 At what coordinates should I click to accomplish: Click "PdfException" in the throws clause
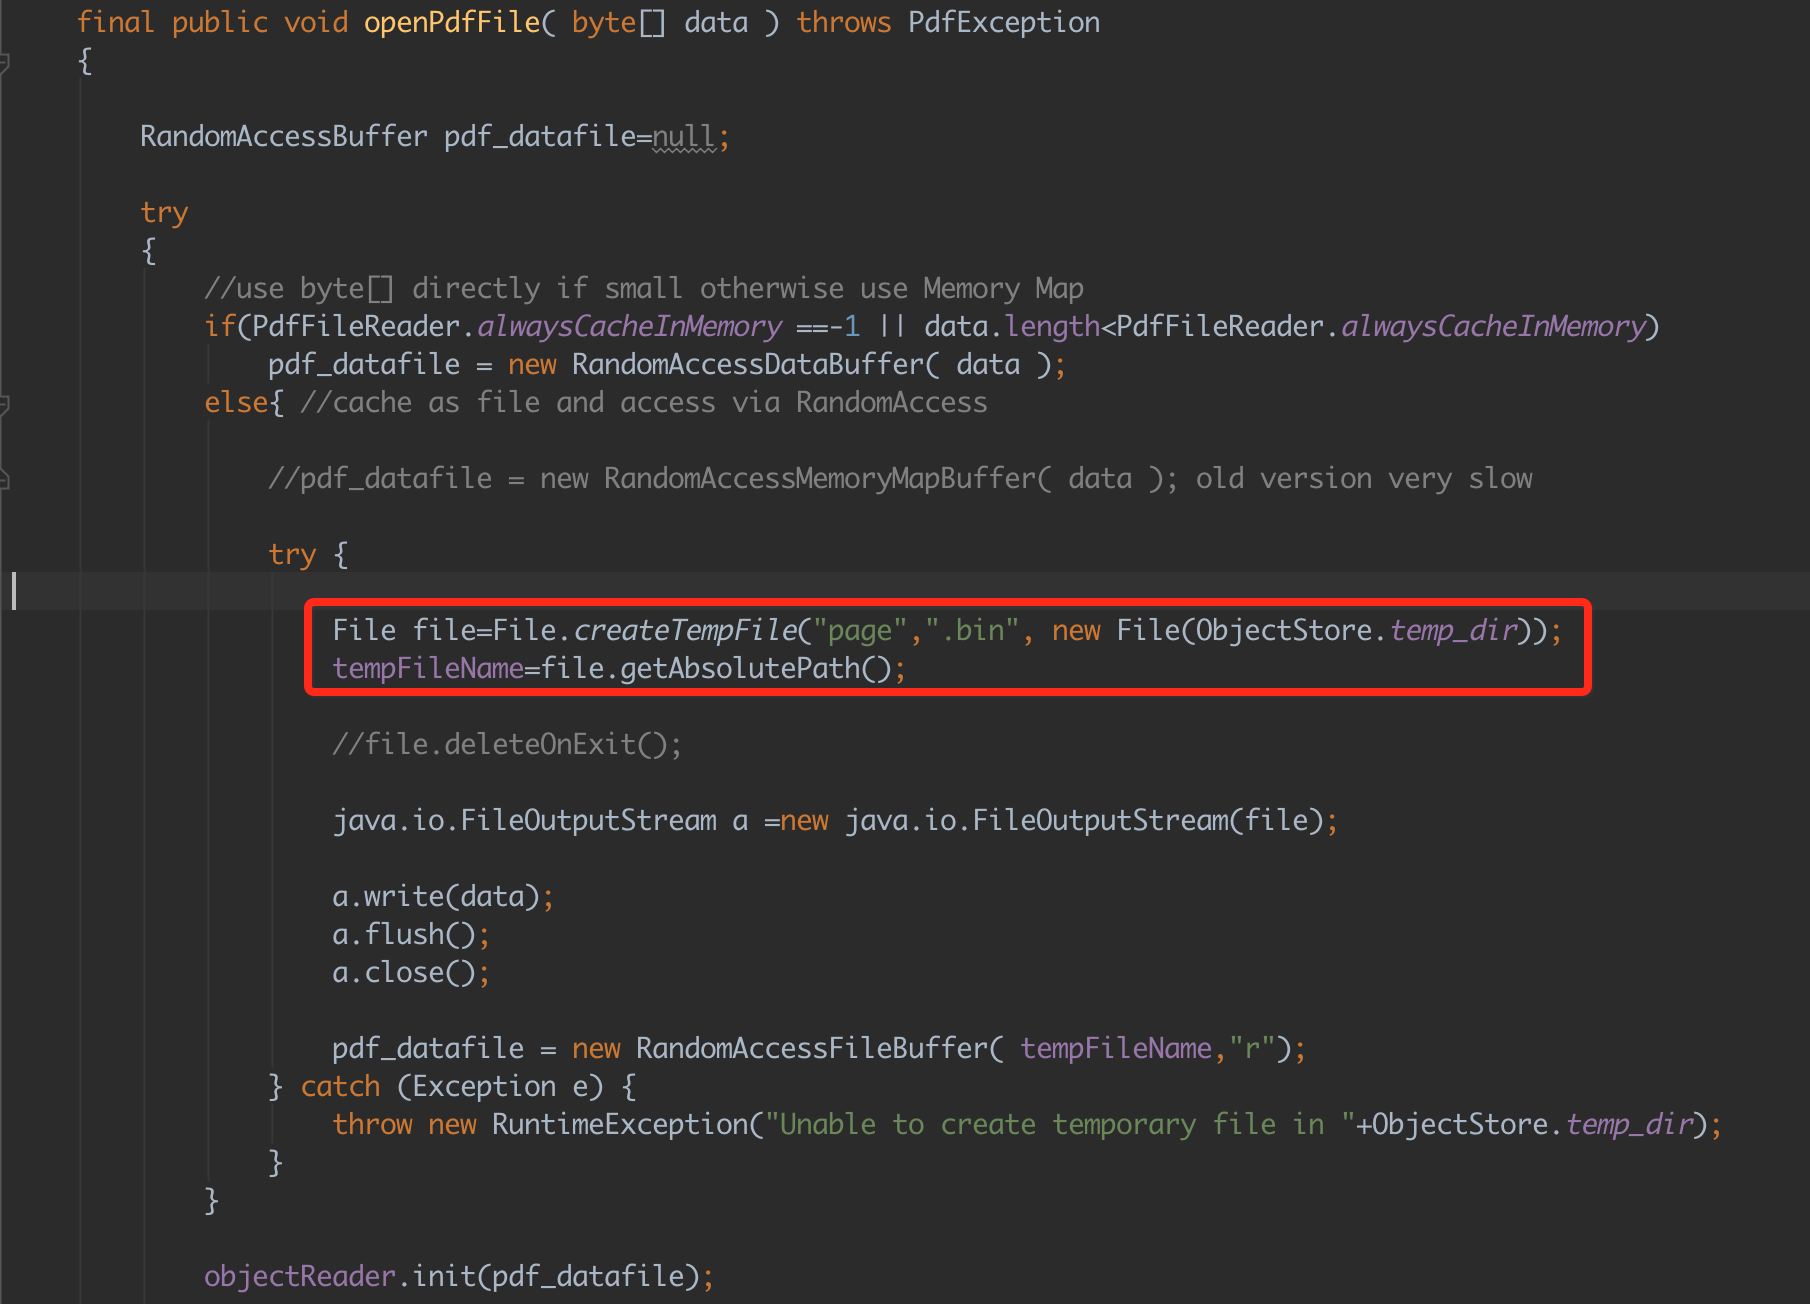(1004, 22)
